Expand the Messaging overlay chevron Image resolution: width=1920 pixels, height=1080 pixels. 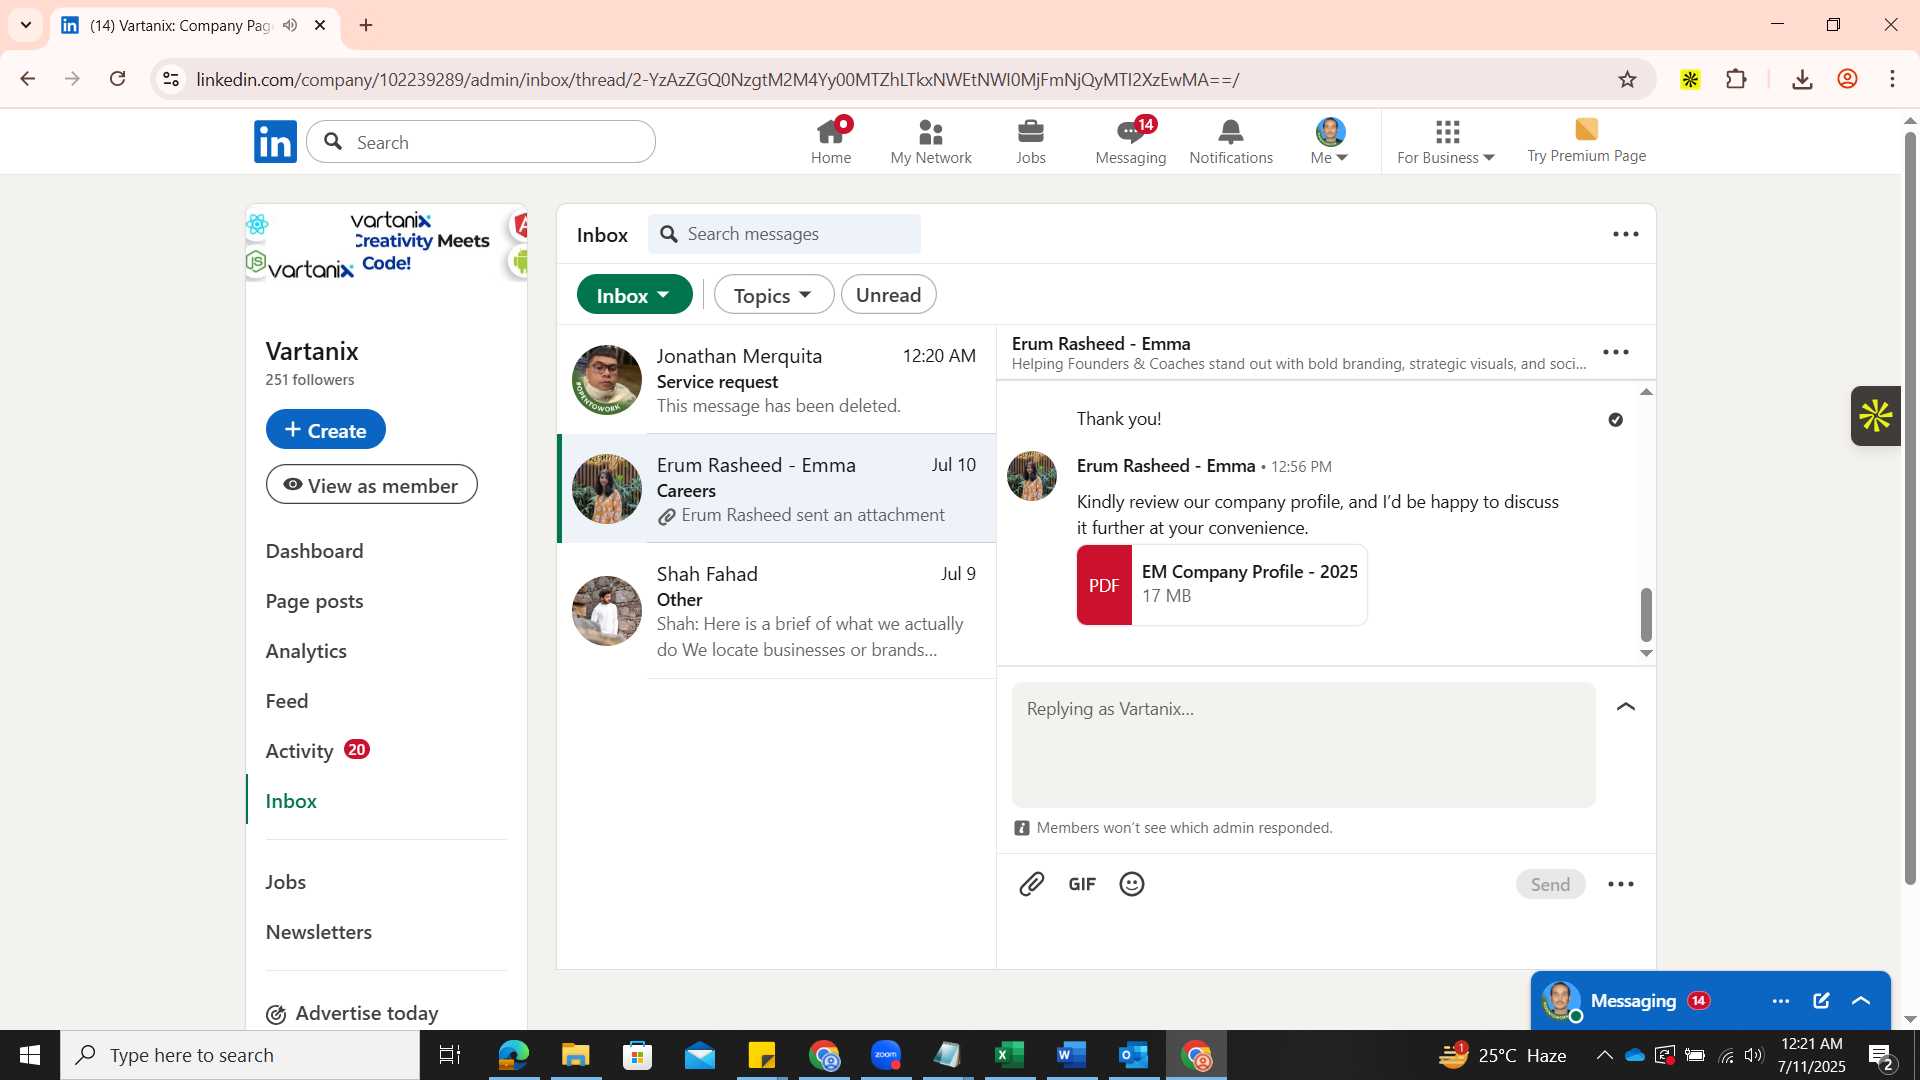tap(1861, 1001)
